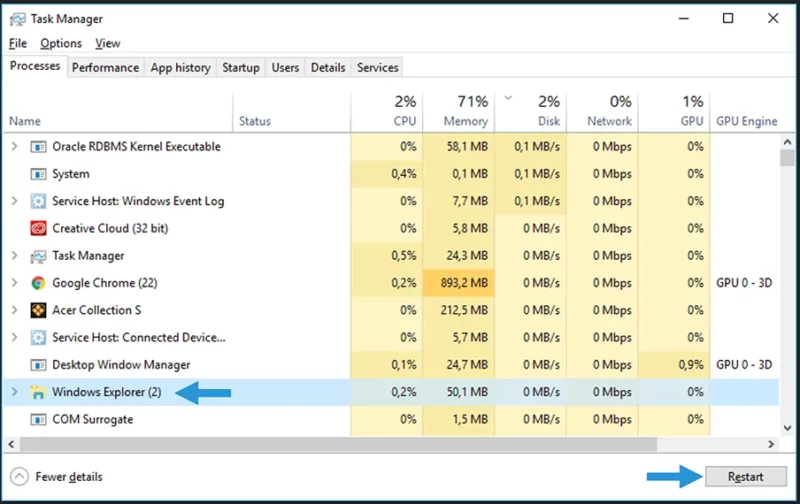
Task: Click the 1,5 MB COM Surrogate memory cell
Action: click(458, 419)
